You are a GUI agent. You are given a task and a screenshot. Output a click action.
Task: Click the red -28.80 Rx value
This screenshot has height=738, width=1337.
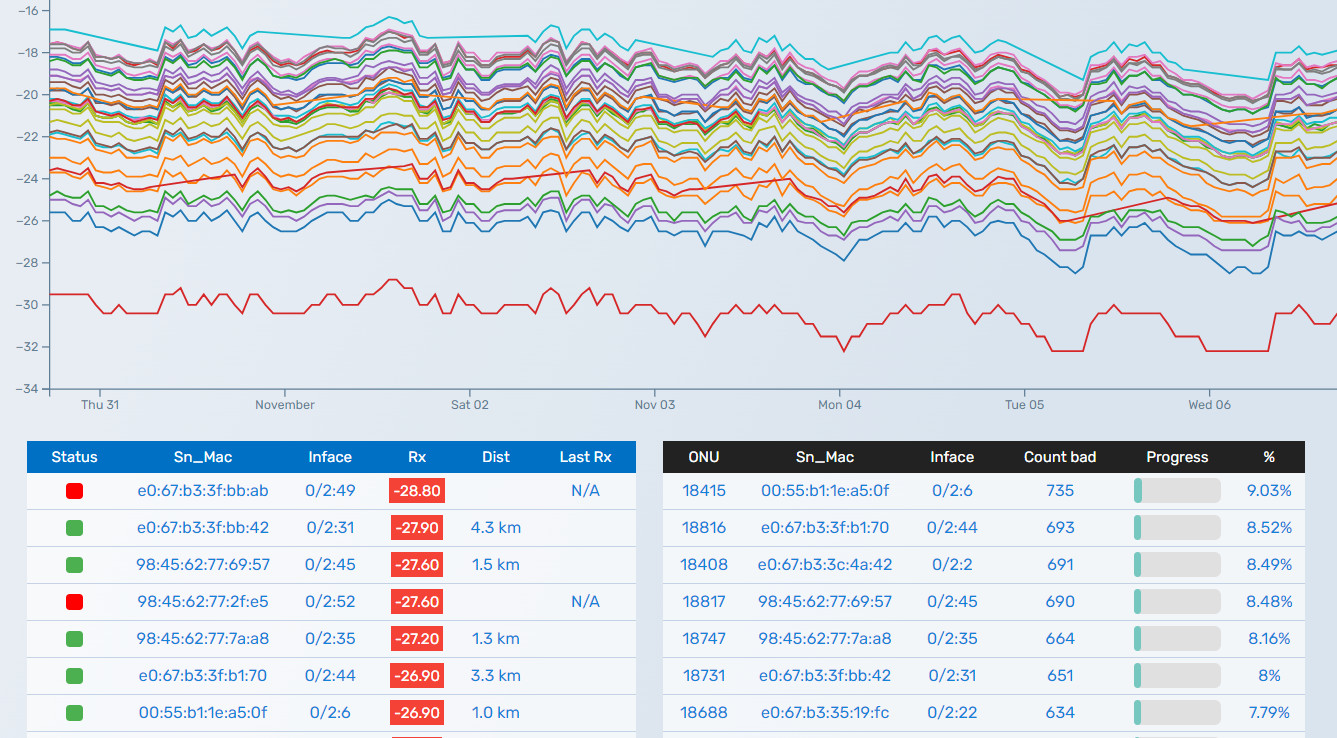pyautogui.click(x=417, y=491)
